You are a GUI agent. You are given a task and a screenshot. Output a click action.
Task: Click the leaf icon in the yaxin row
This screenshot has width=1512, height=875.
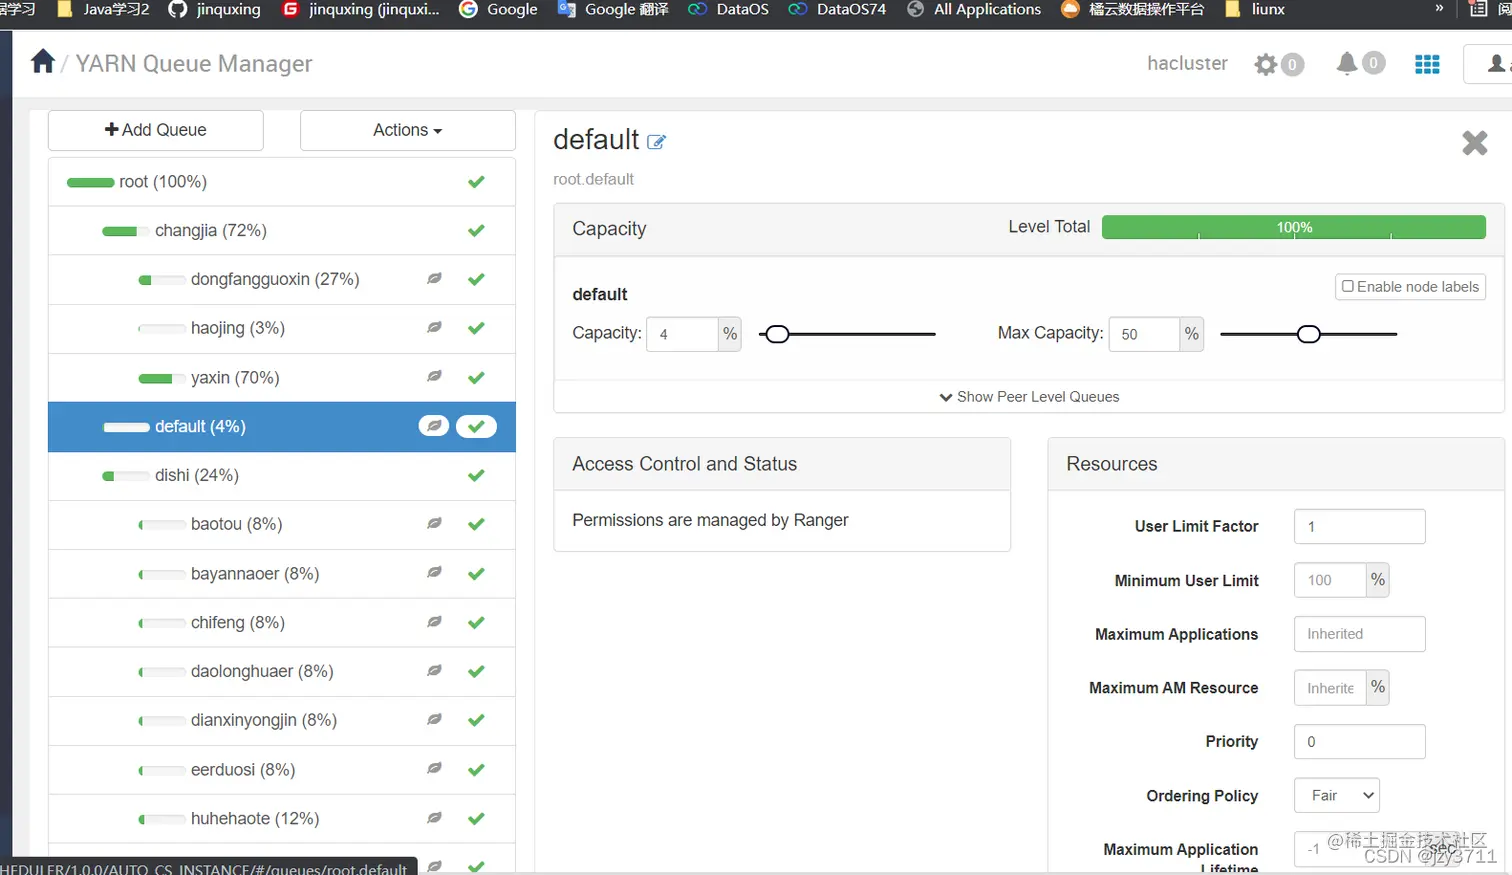(x=434, y=377)
